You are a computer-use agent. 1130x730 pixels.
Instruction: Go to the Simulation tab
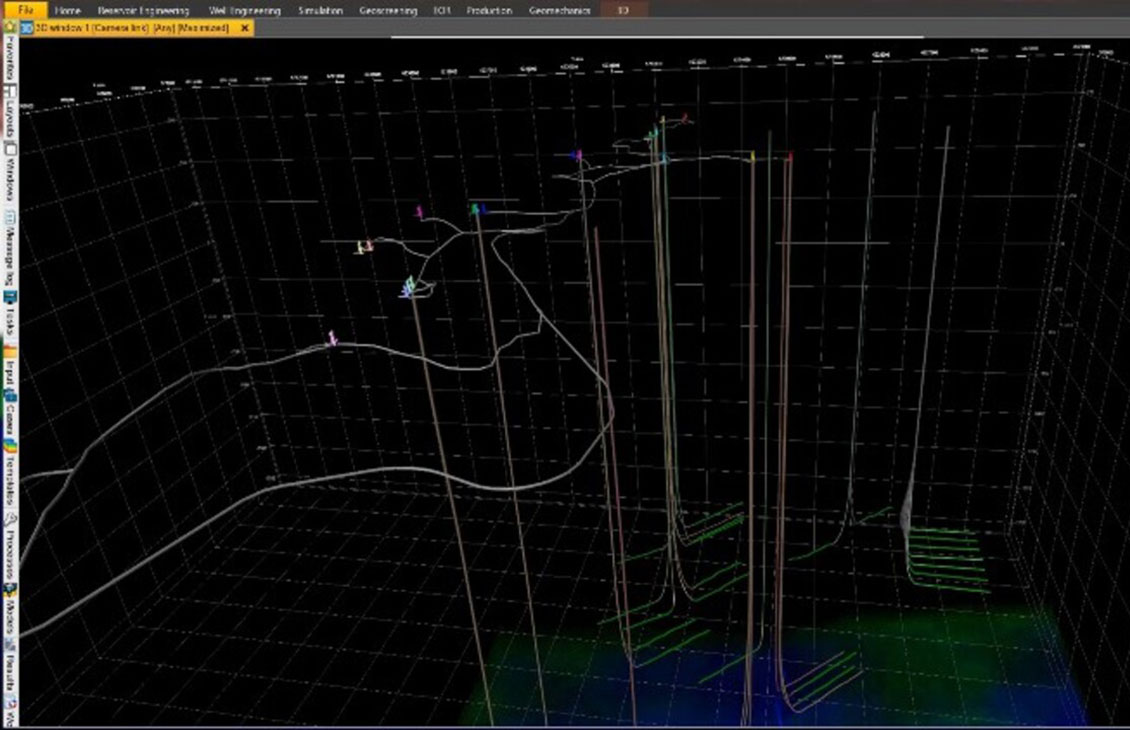click(320, 10)
